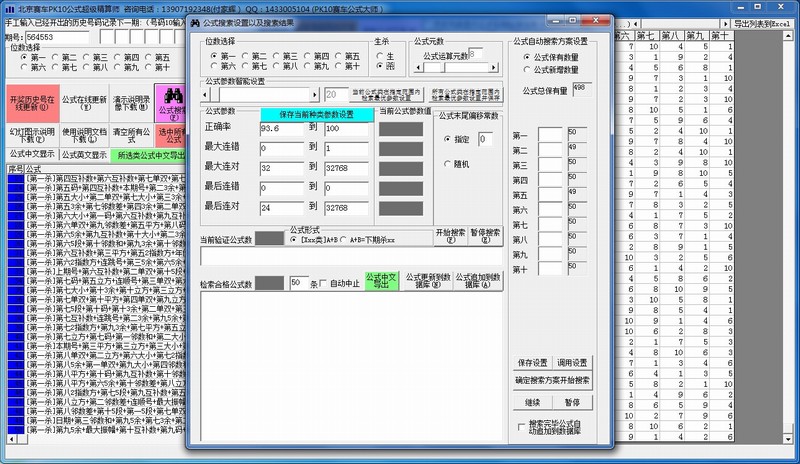Enable the 自动中止 checkbox
Image resolution: width=800 pixels, height=464 pixels.
(323, 283)
